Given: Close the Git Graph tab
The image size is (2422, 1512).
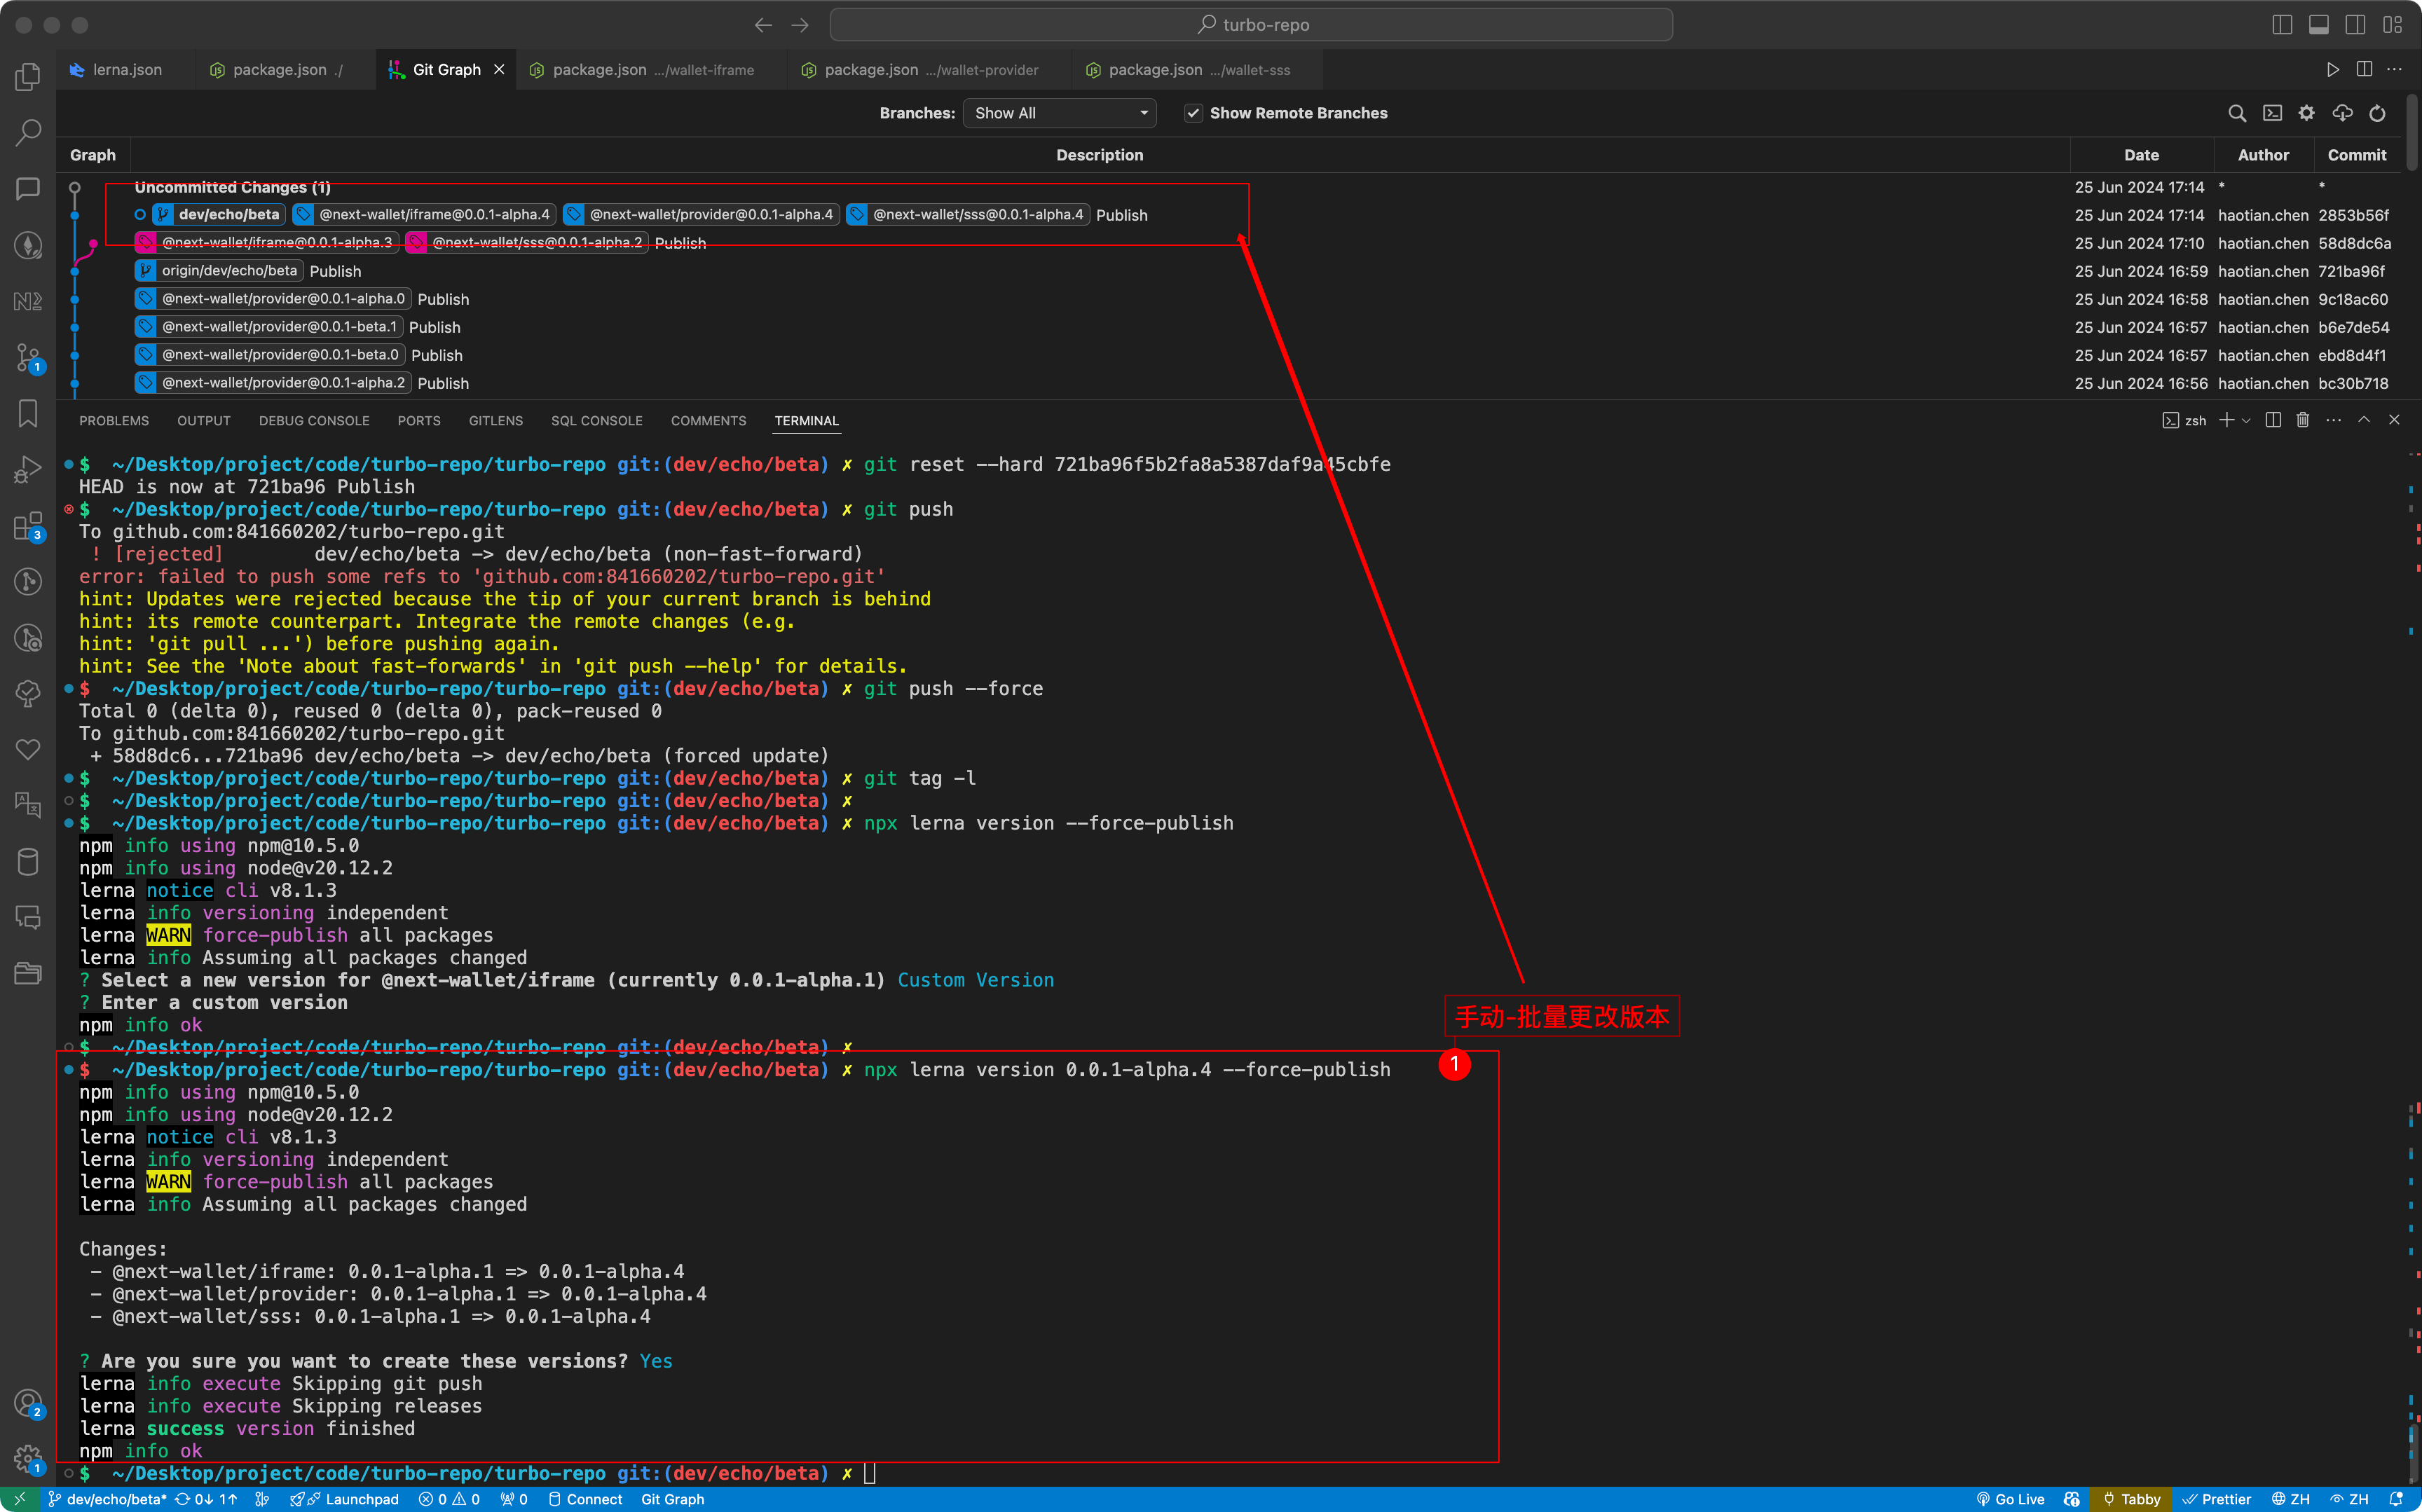Looking at the screenshot, I should [x=499, y=69].
